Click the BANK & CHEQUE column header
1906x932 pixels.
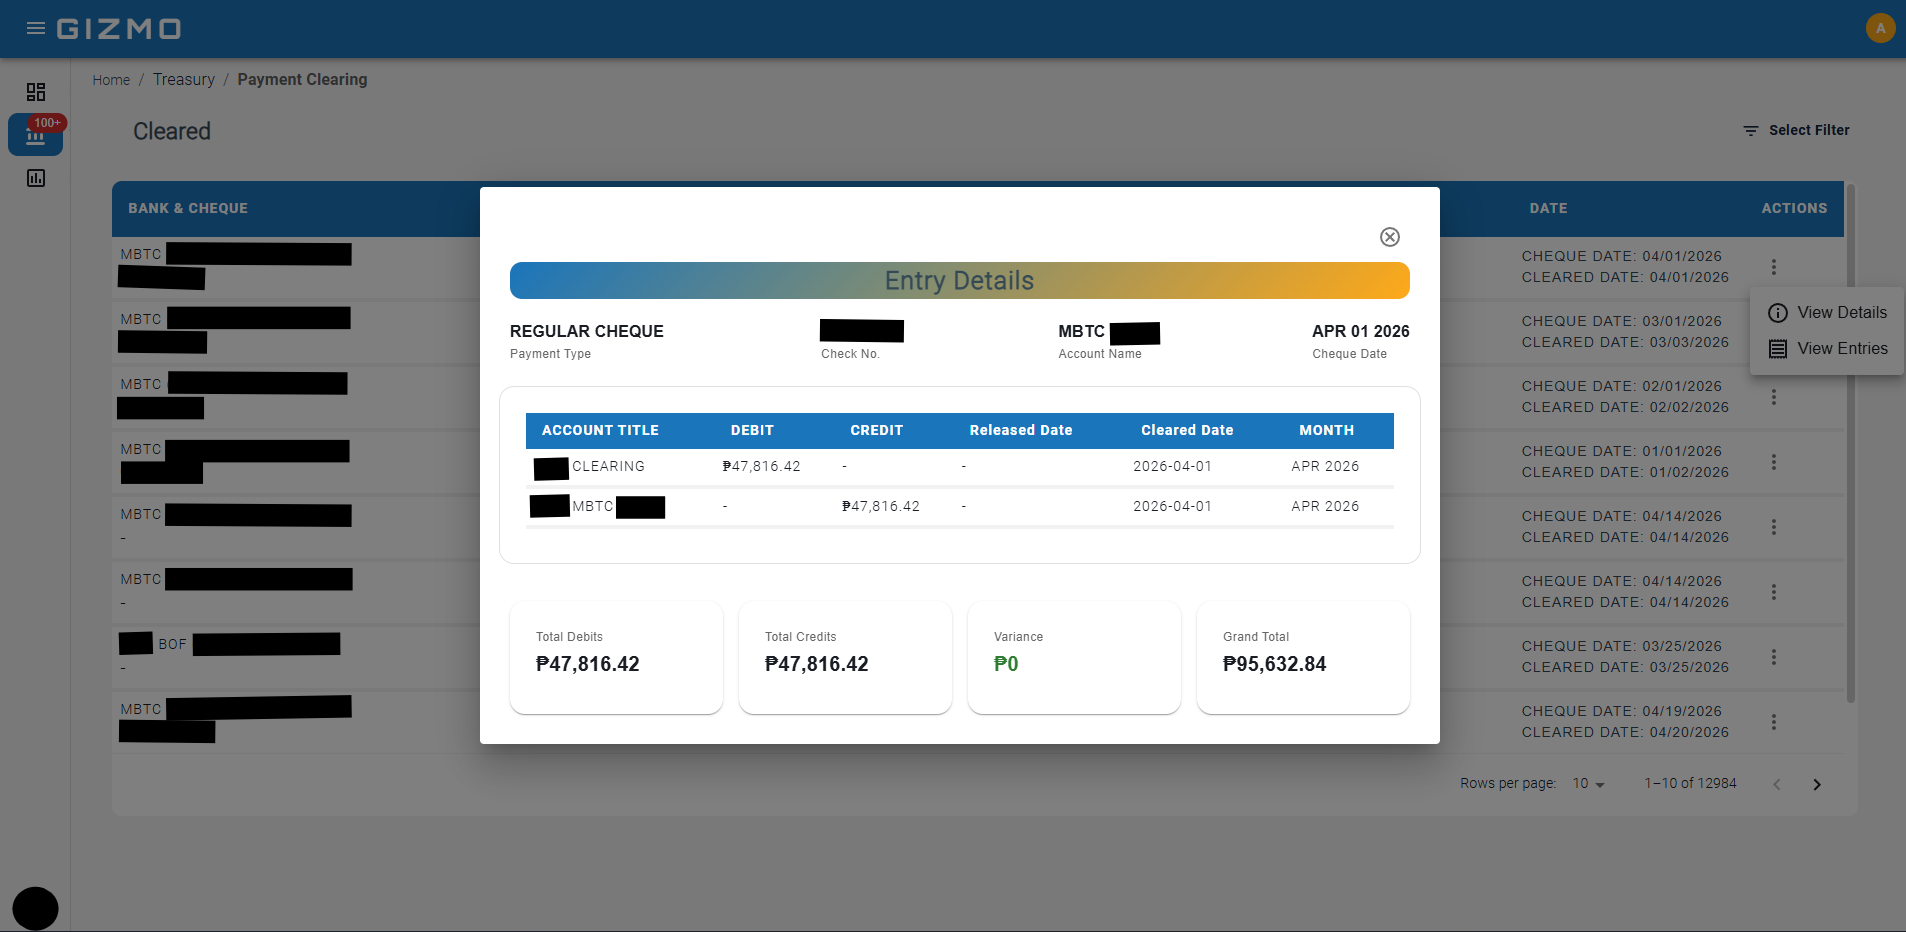click(x=188, y=208)
